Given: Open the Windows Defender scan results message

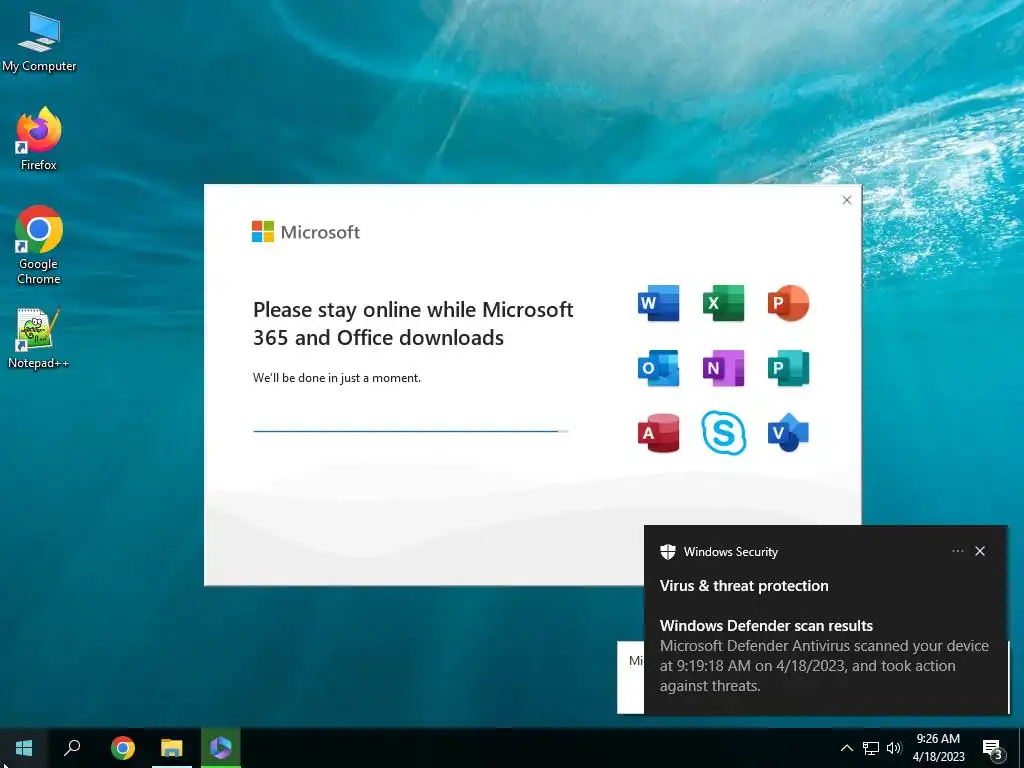Looking at the screenshot, I should click(824, 656).
